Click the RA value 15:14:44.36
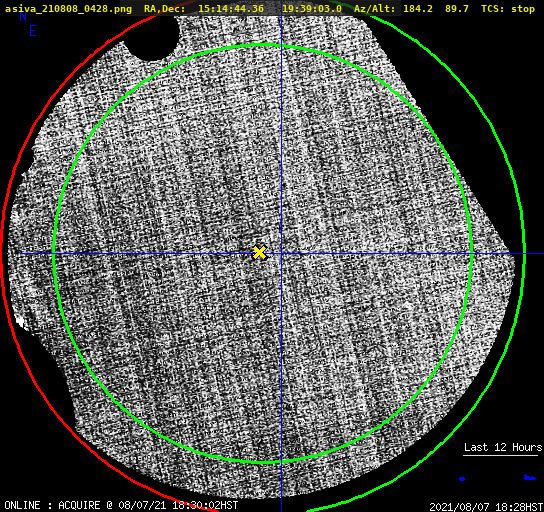Image resolution: width=544 pixels, height=512 pixels. point(231,8)
